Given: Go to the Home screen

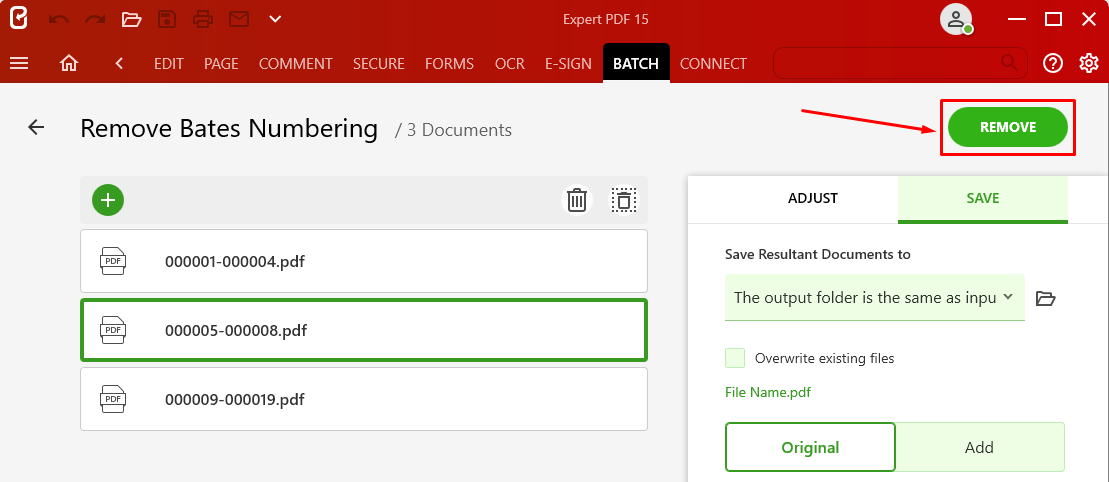Looking at the screenshot, I should click(x=69, y=63).
